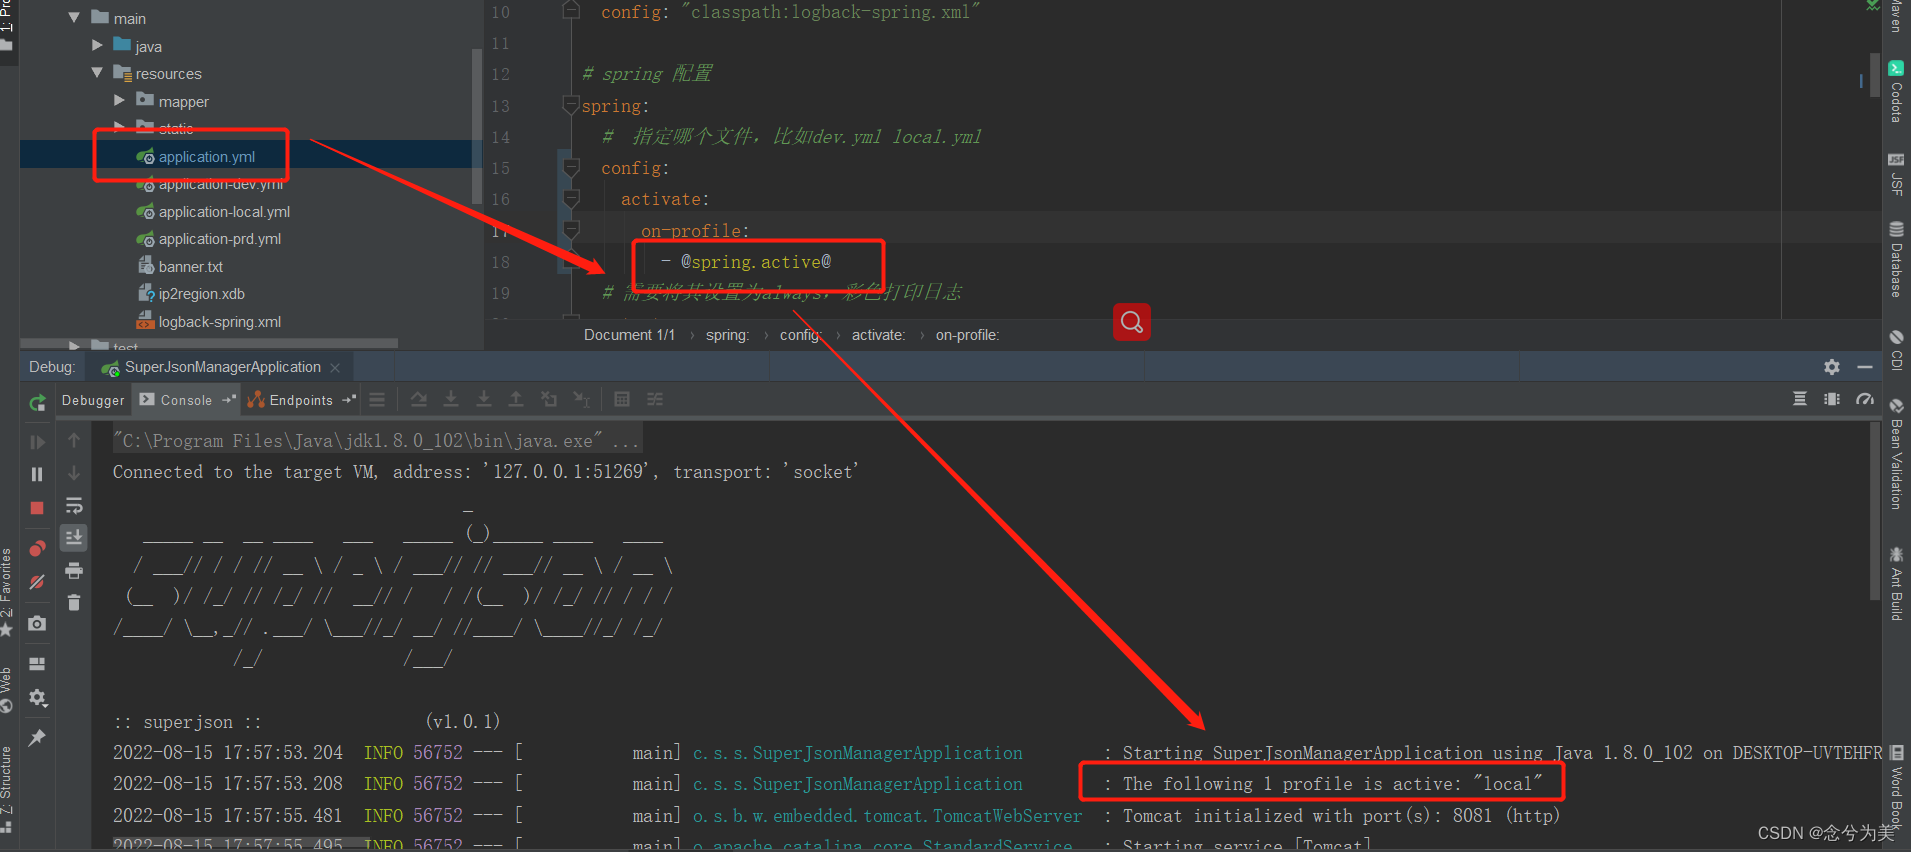Click the 'on-profile:' breadcrumb
This screenshot has width=1911, height=852.
click(967, 335)
